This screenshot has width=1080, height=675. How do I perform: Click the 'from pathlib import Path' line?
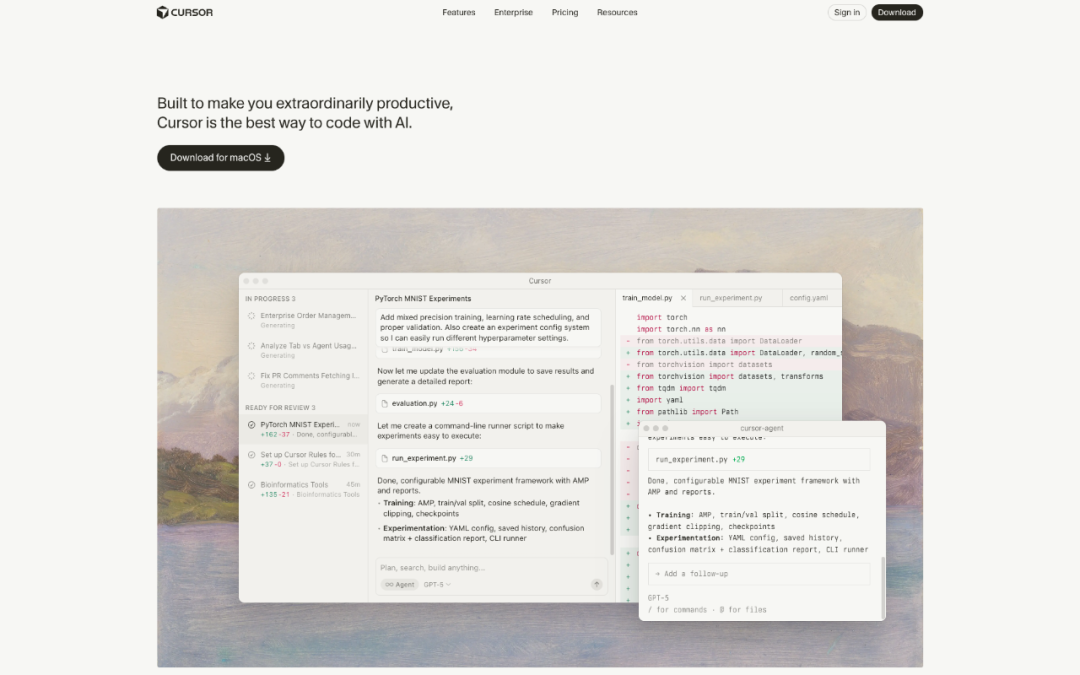tap(687, 412)
